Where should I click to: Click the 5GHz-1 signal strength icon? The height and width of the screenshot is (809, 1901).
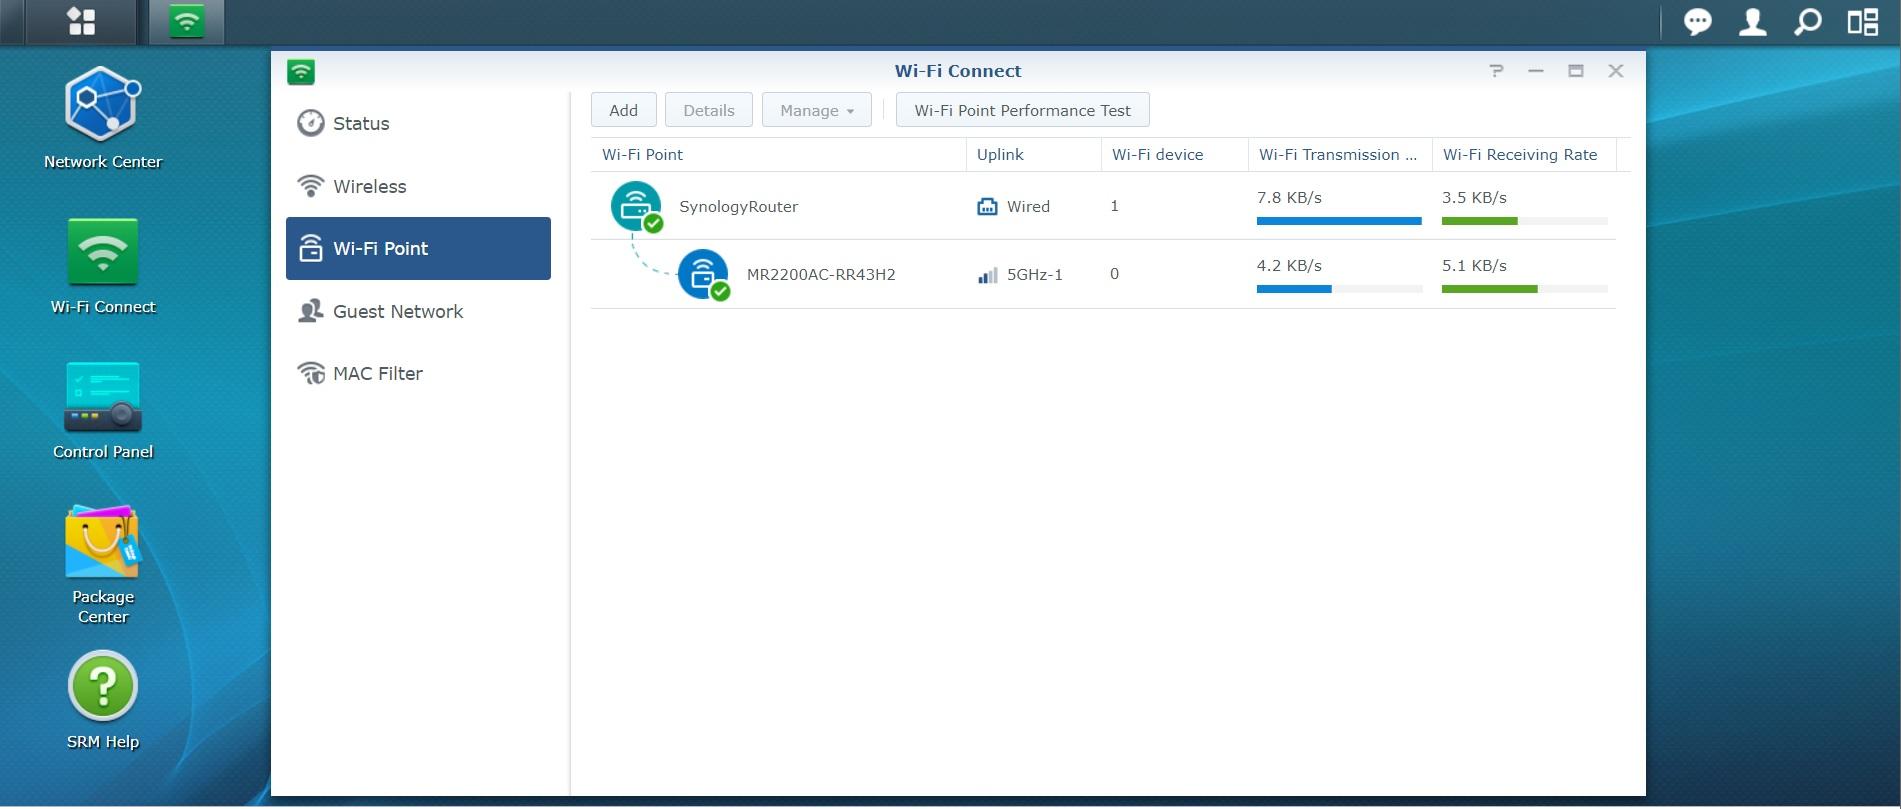987,275
